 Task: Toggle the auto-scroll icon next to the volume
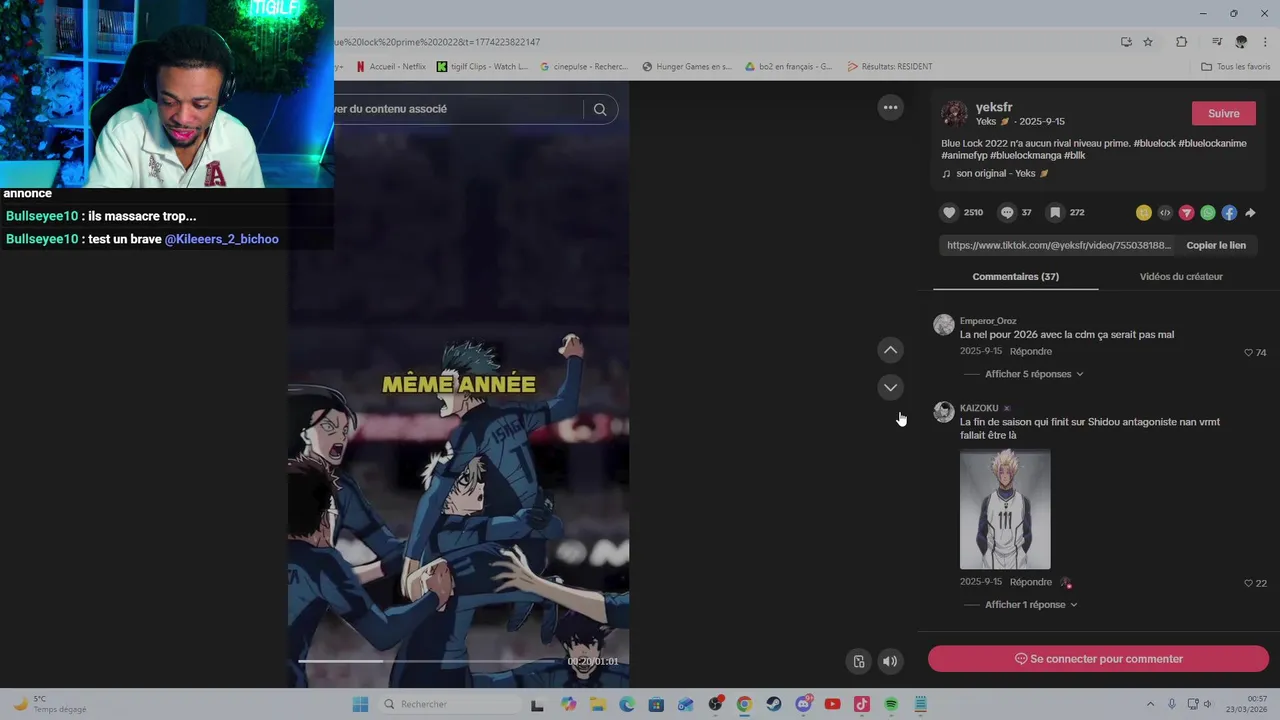[859, 661]
